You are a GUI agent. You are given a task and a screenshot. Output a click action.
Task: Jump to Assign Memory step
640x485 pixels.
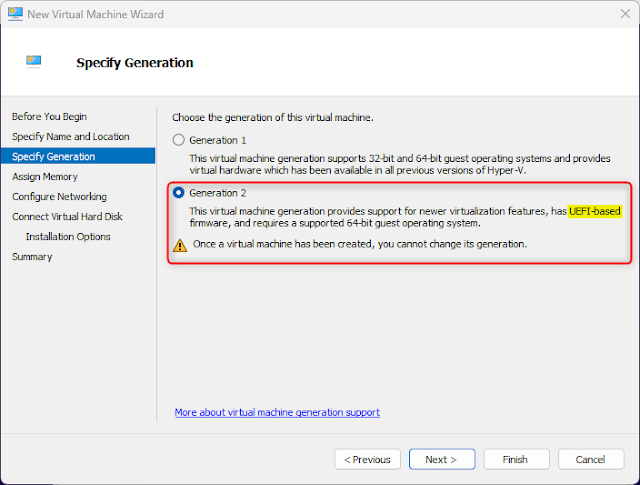coord(45,176)
